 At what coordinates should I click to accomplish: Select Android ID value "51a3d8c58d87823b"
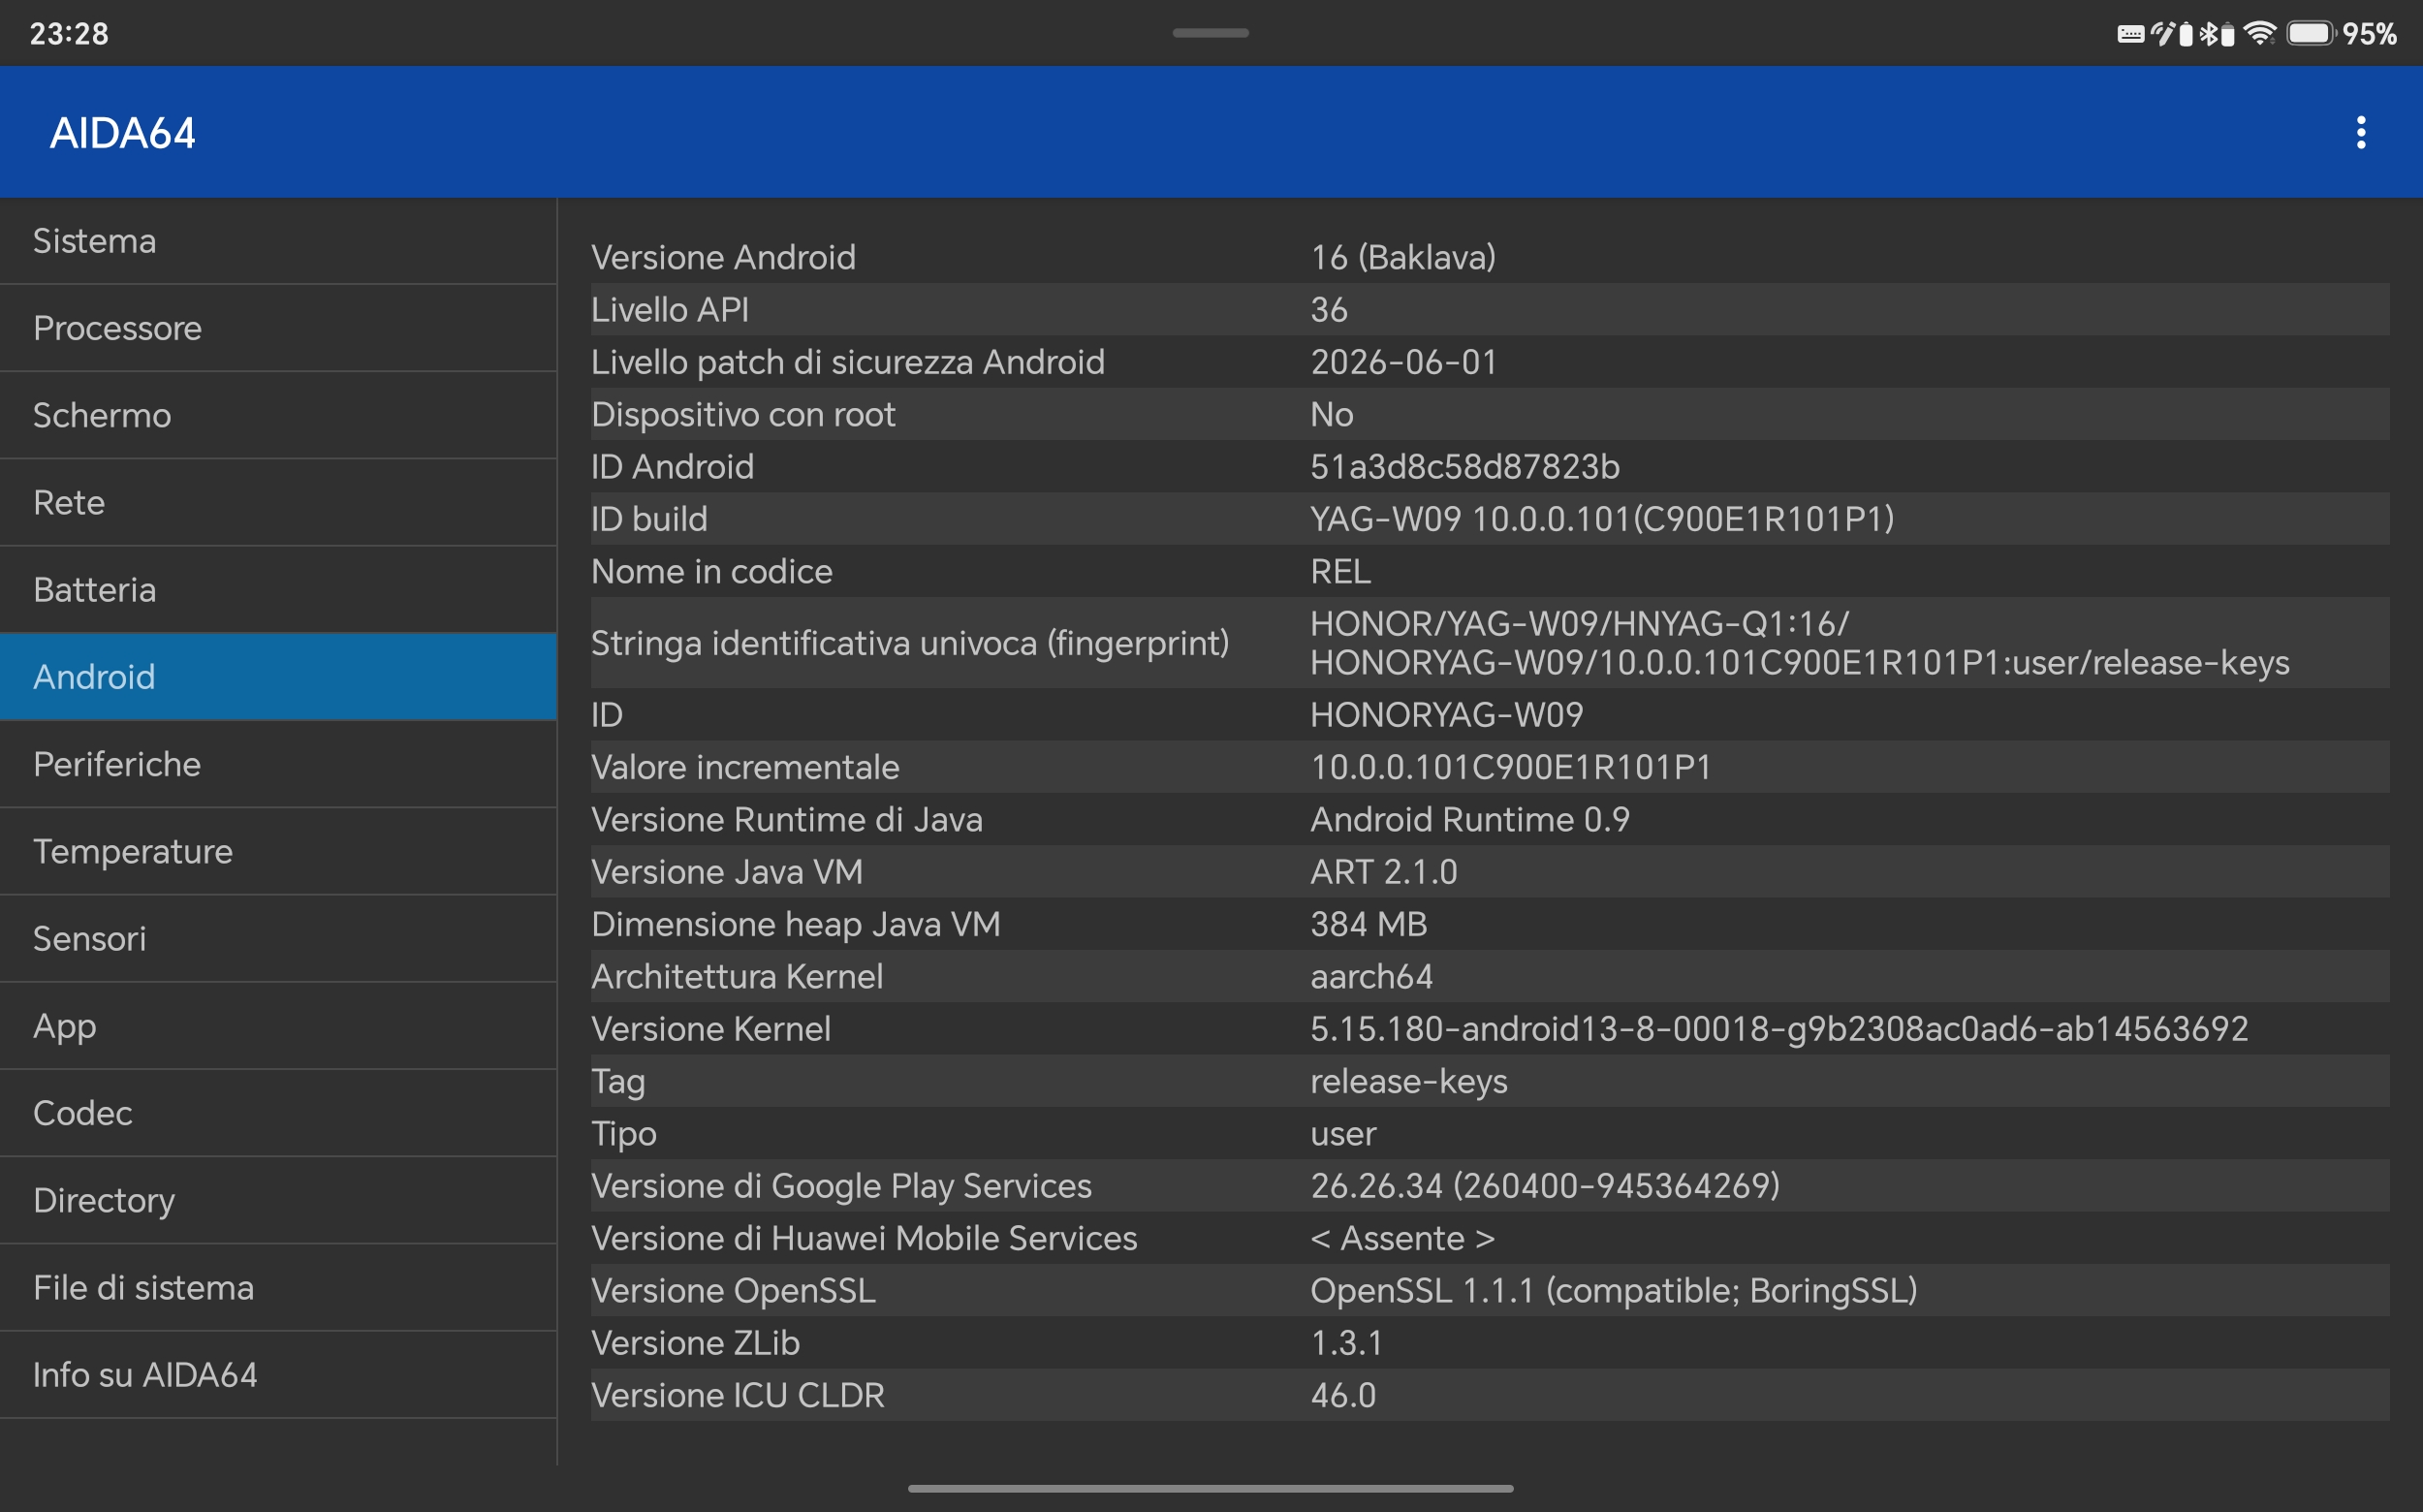pyautogui.click(x=1465, y=467)
